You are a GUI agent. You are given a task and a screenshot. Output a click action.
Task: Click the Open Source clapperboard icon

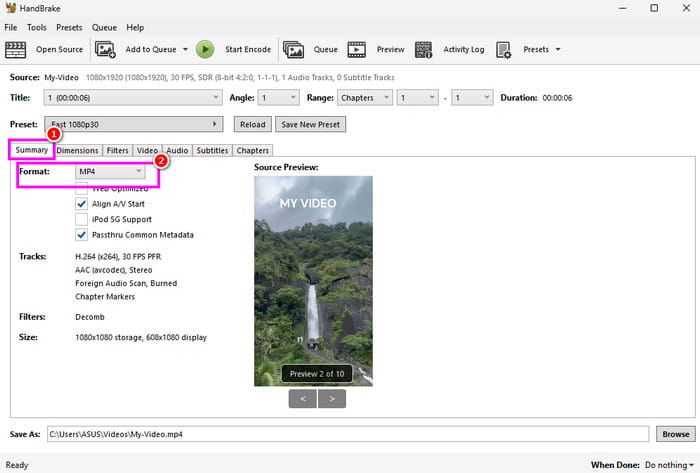click(x=16, y=50)
